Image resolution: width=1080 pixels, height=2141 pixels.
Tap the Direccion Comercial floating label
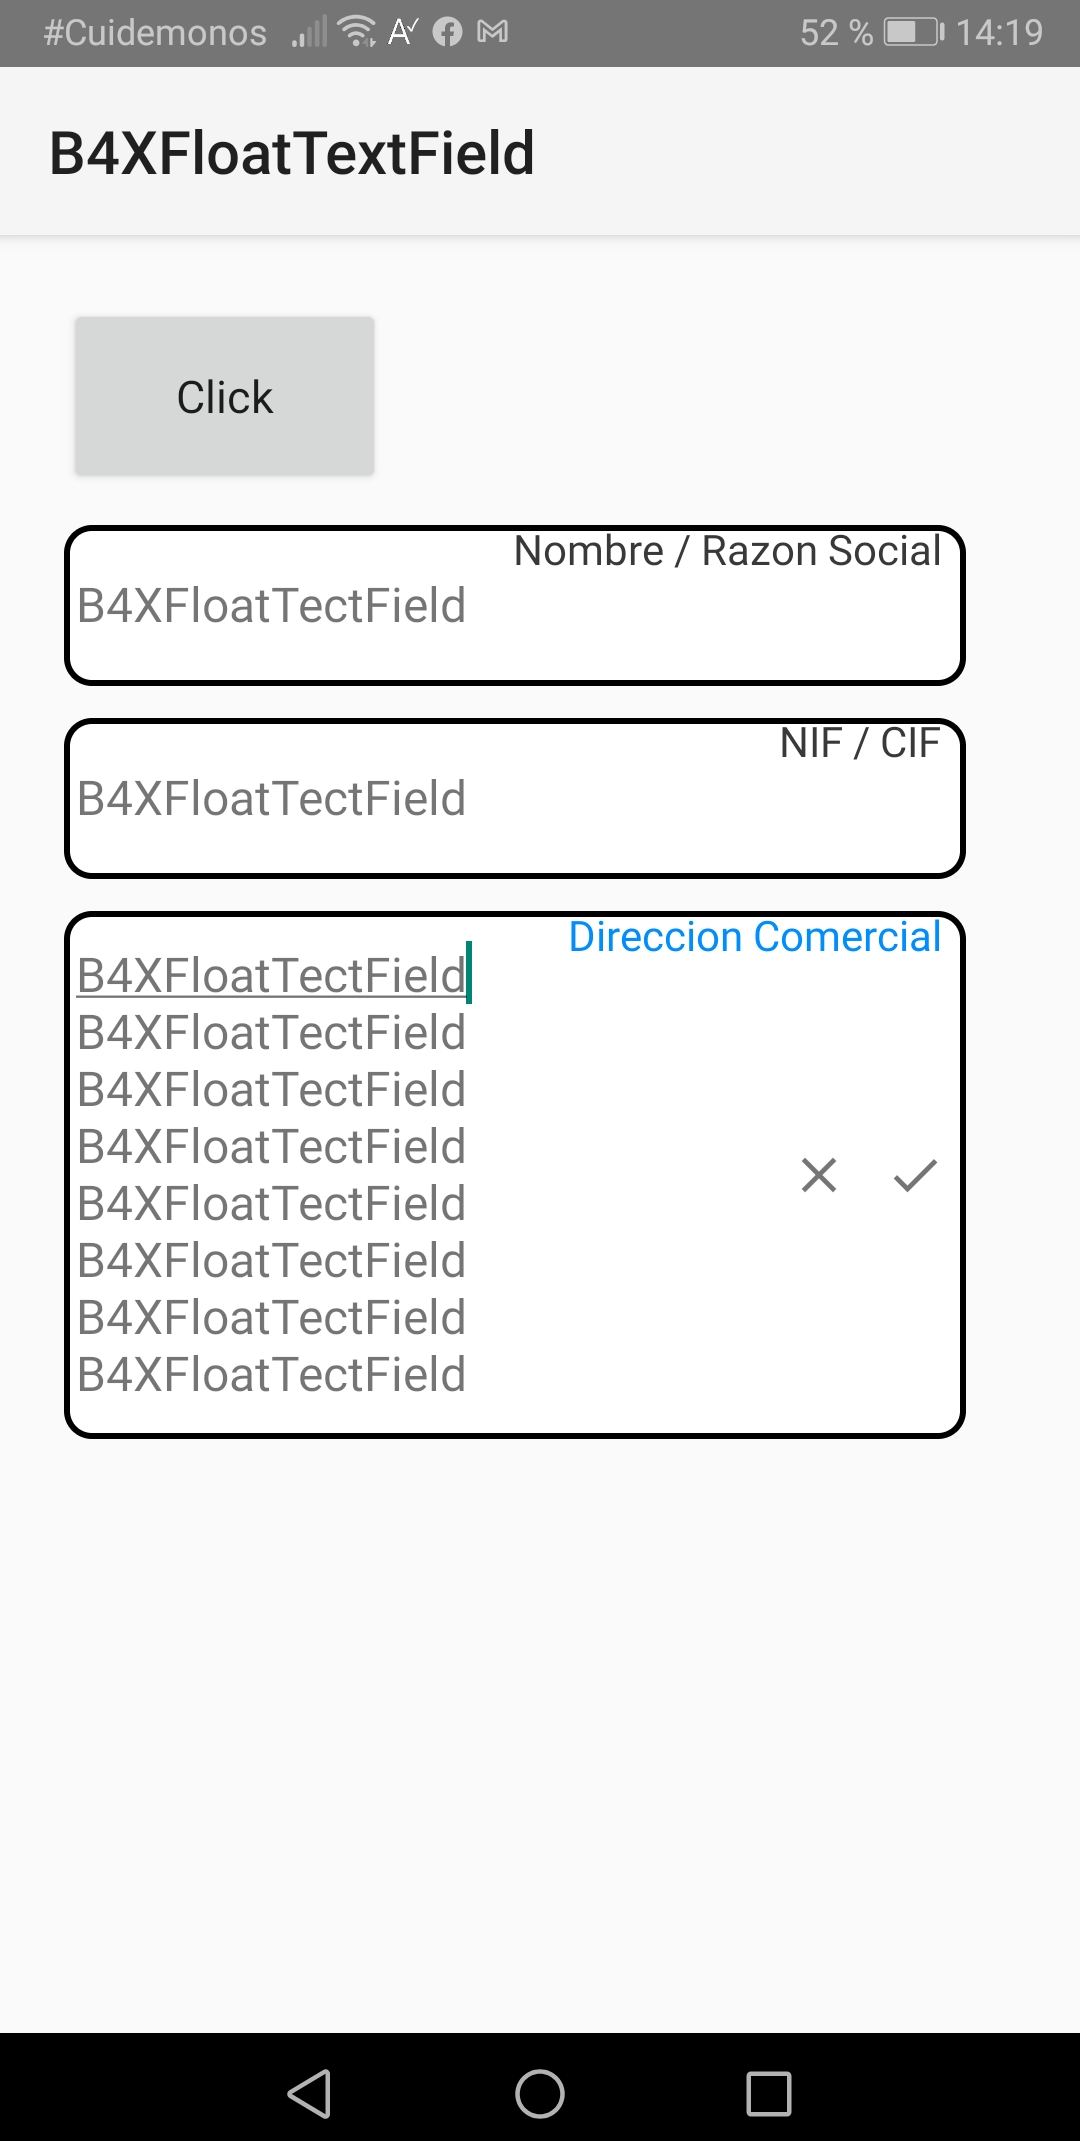click(x=753, y=936)
